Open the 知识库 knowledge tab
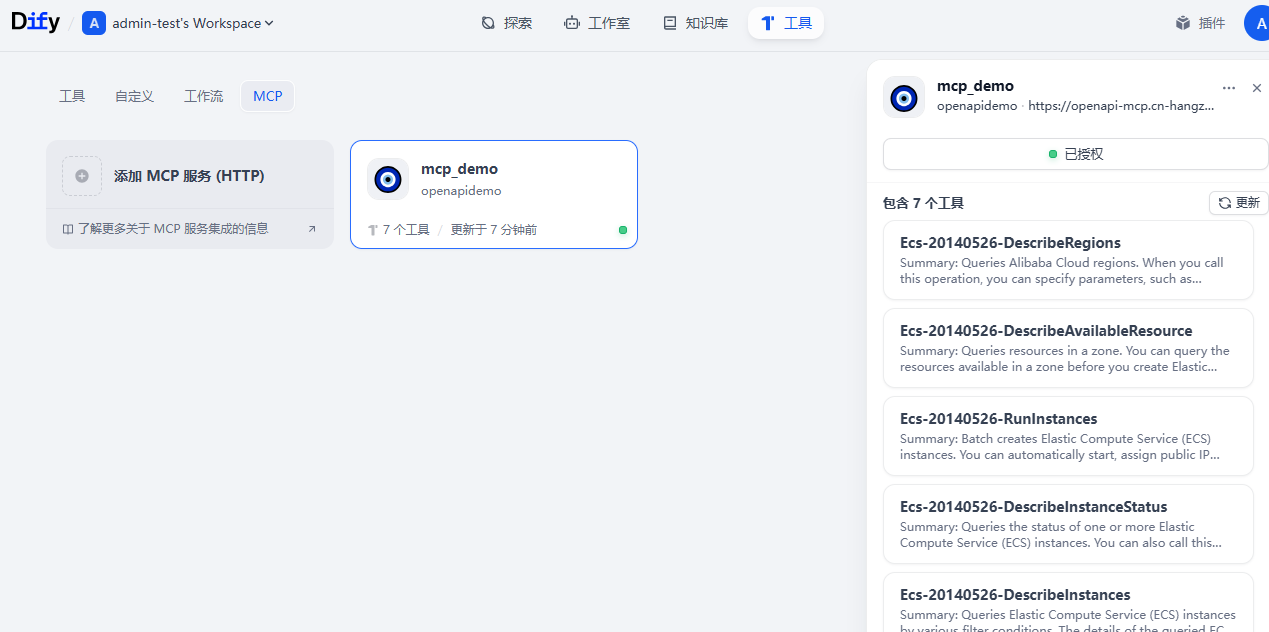This screenshot has width=1269, height=632. (695, 23)
